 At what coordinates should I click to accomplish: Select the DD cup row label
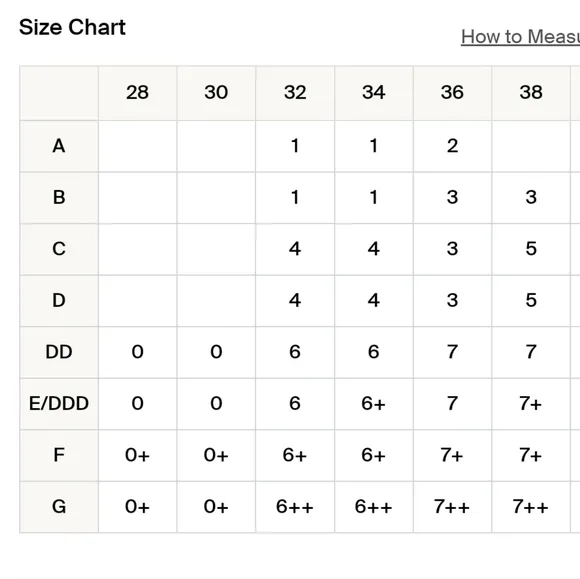[x=59, y=352]
